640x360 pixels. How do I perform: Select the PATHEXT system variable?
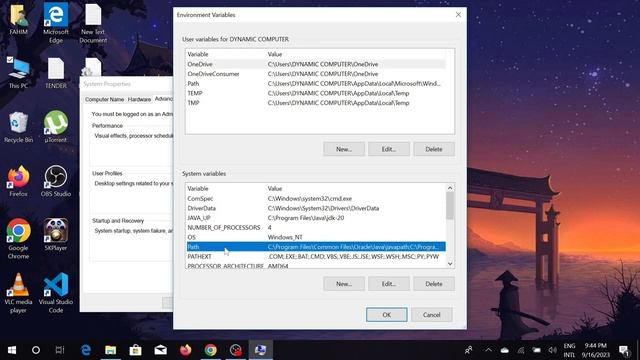[316, 256]
